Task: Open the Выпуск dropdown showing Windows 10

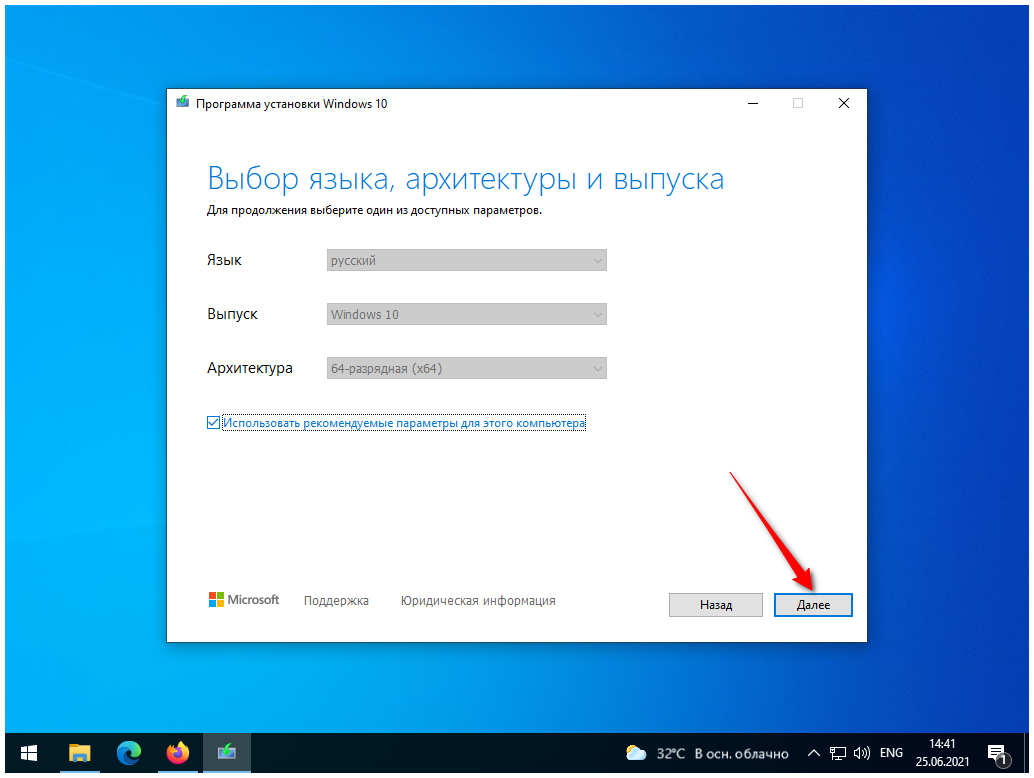Action: coord(466,314)
